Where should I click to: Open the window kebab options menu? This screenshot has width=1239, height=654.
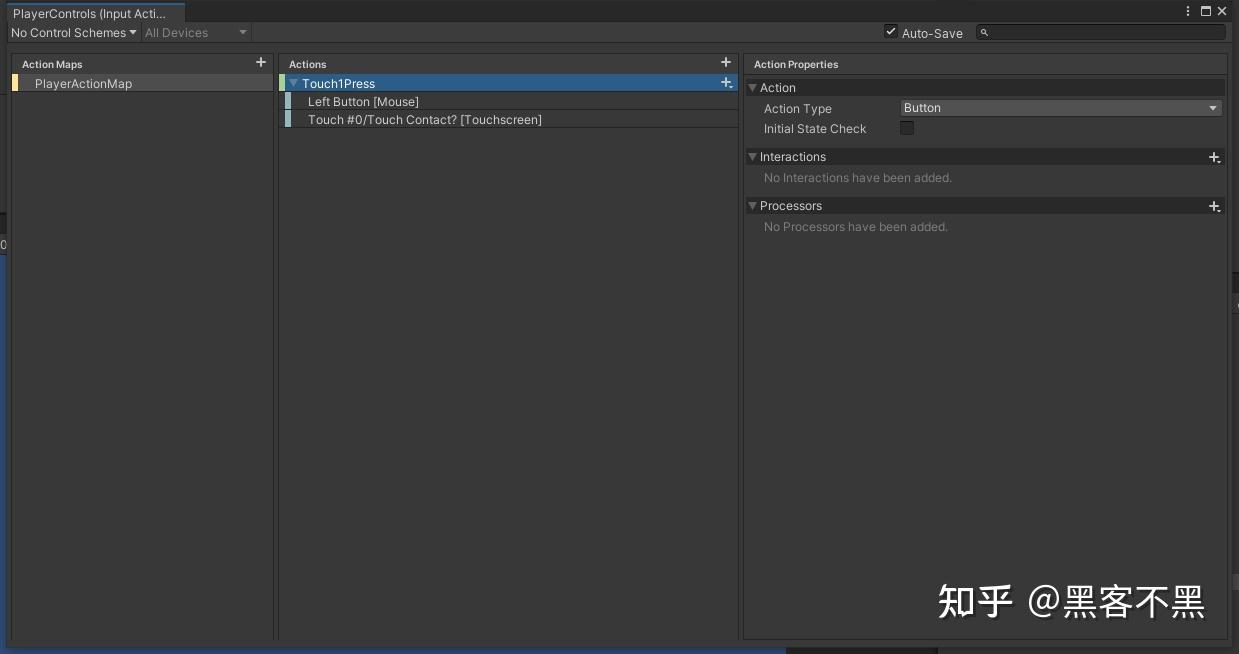pos(1189,12)
